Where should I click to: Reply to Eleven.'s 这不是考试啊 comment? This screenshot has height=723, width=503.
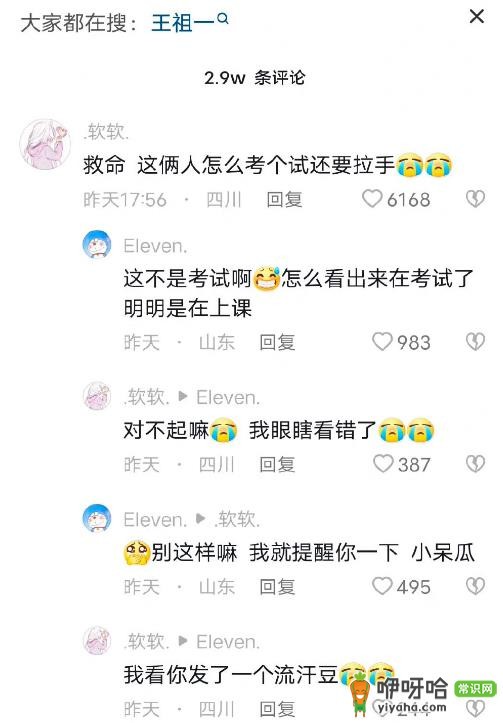[x=277, y=343]
